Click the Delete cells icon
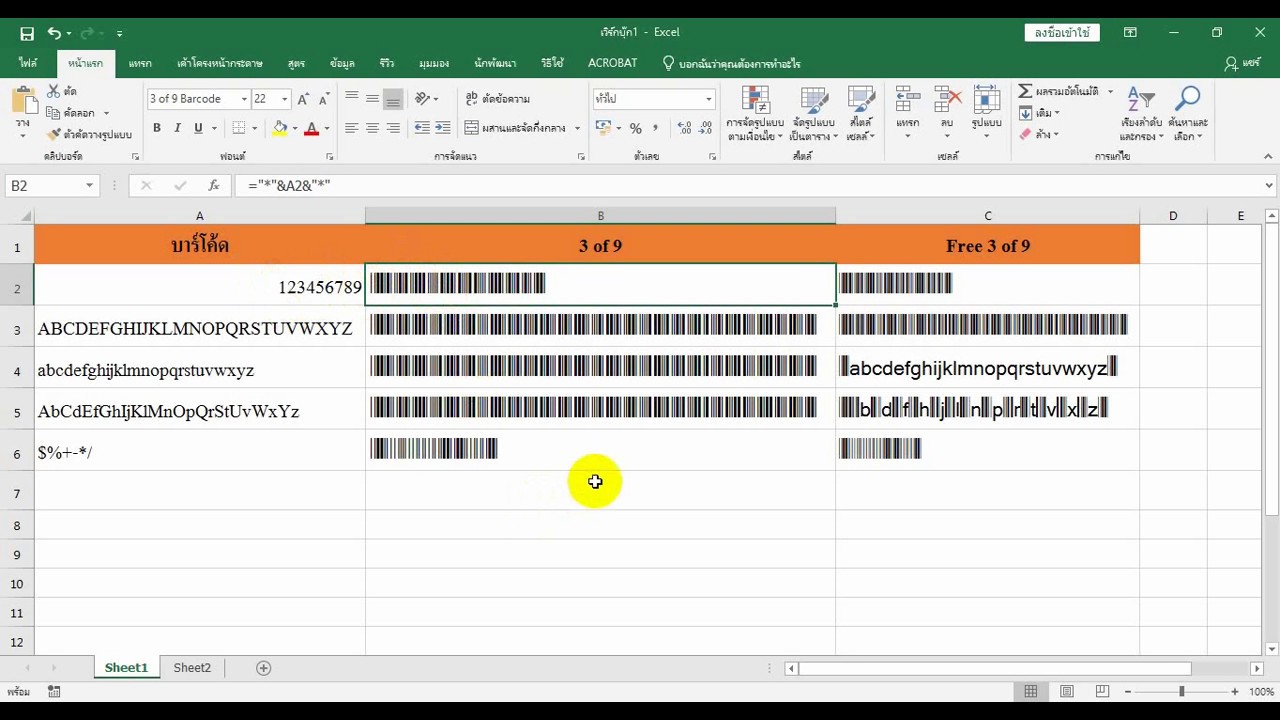Viewport: 1280px width, 720px height. pos(947,100)
